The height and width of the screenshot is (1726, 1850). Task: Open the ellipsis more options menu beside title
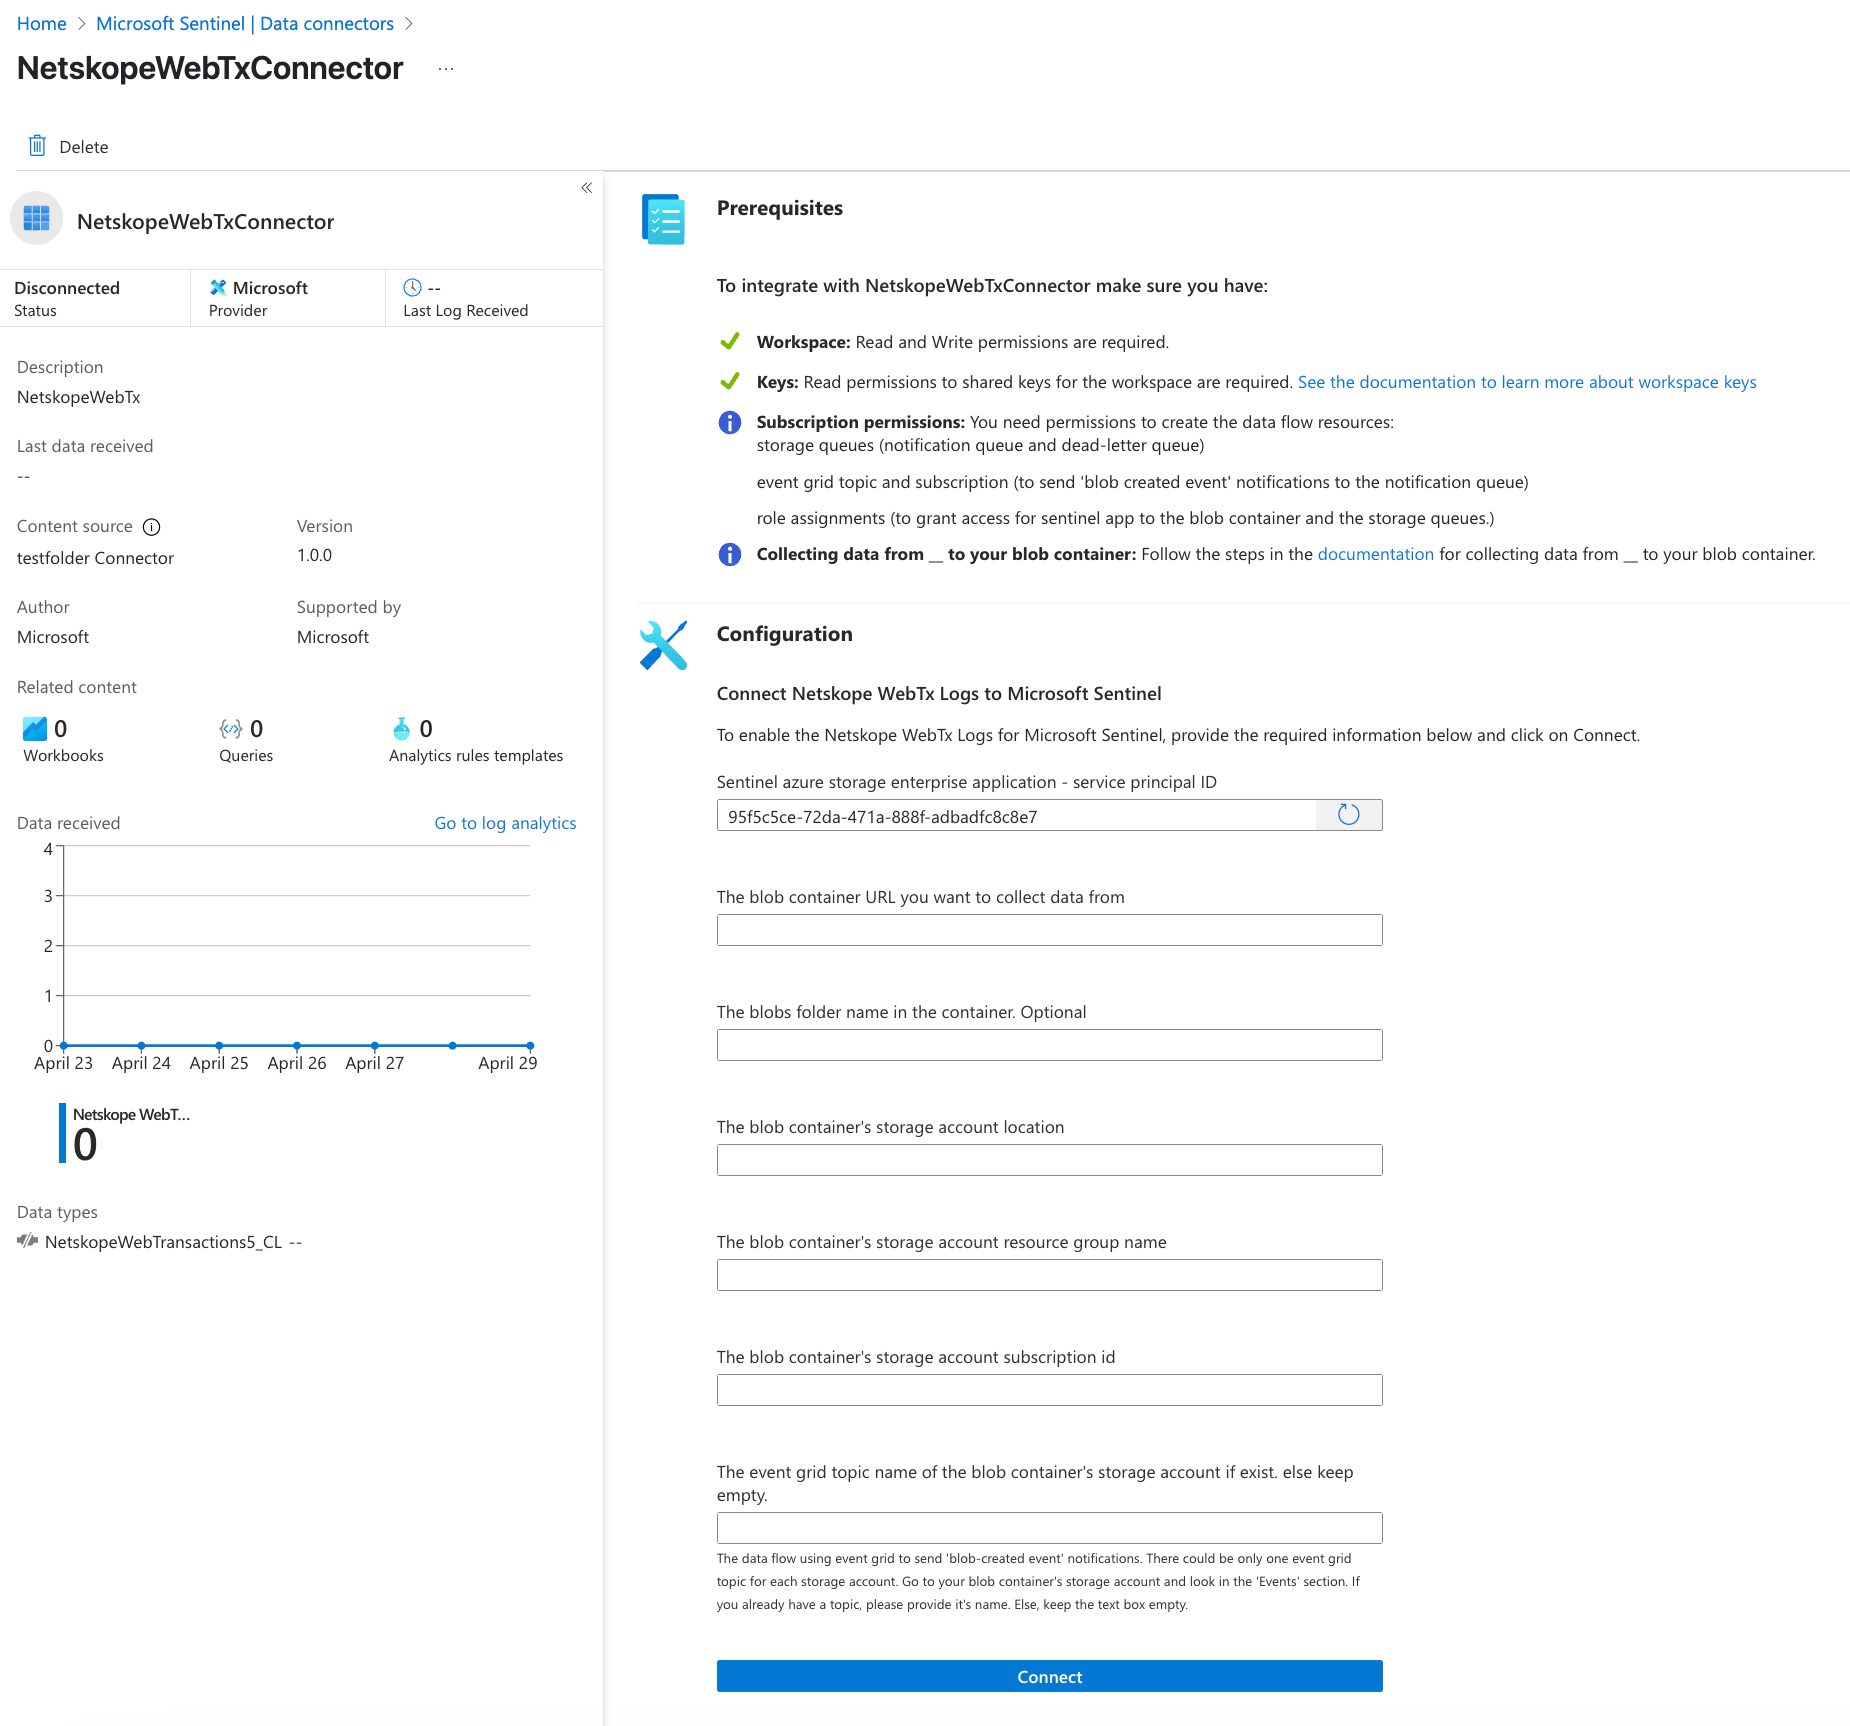446,69
